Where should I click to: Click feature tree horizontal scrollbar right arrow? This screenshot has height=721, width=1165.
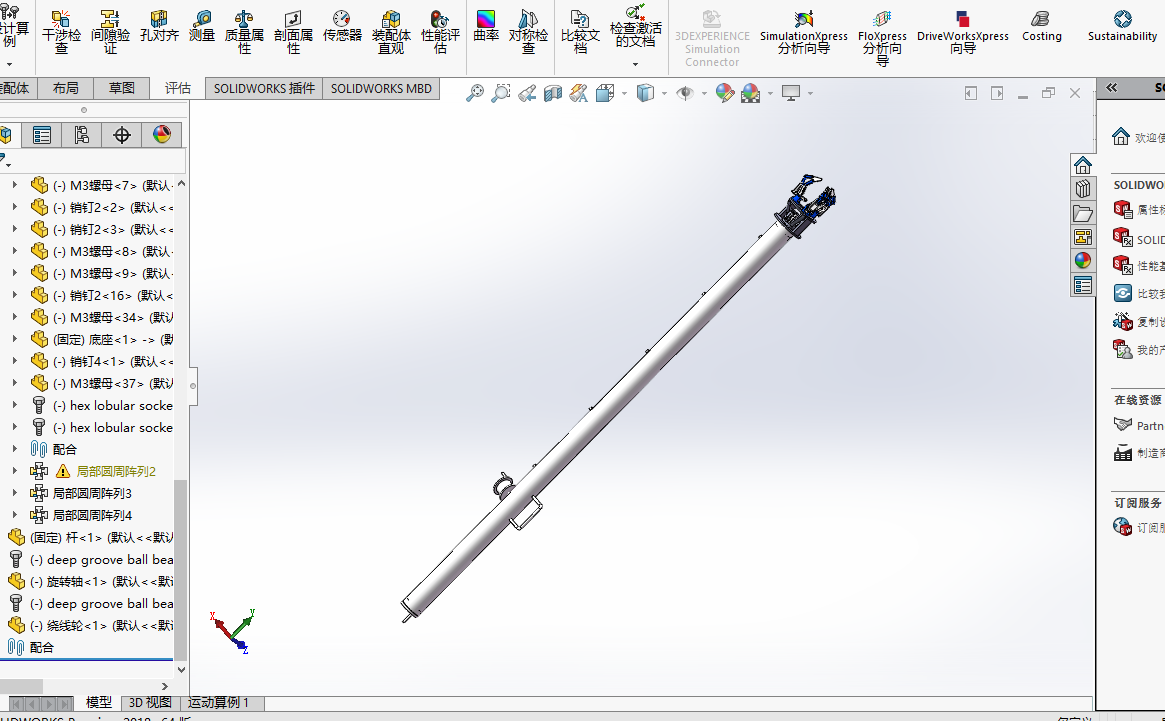tap(165, 686)
